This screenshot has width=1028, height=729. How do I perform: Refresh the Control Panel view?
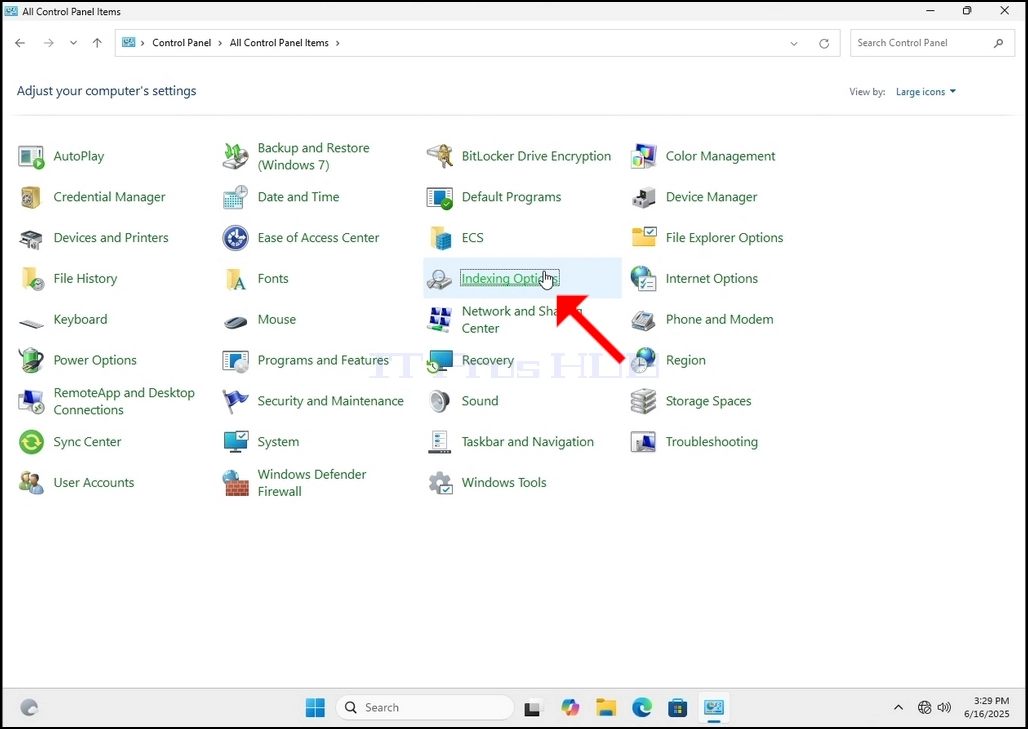coord(824,43)
